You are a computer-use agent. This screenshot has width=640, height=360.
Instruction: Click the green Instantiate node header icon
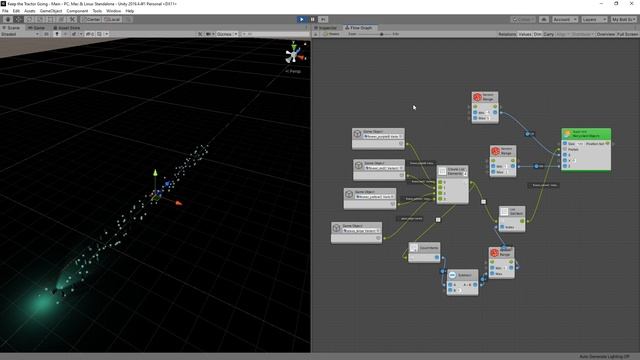click(x=567, y=133)
